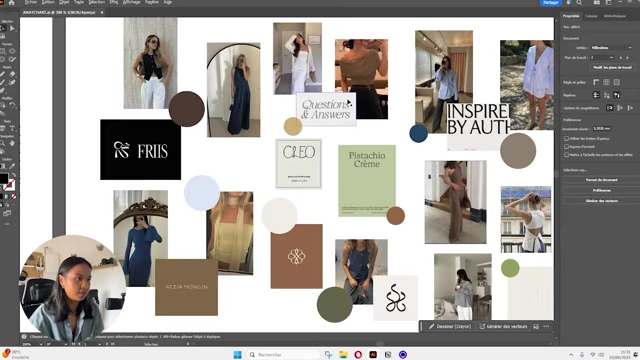Screen dimensions: 640x360
Task: Enable 'Utiliser les limites d'aperçu' checkbox
Action: click(567, 138)
